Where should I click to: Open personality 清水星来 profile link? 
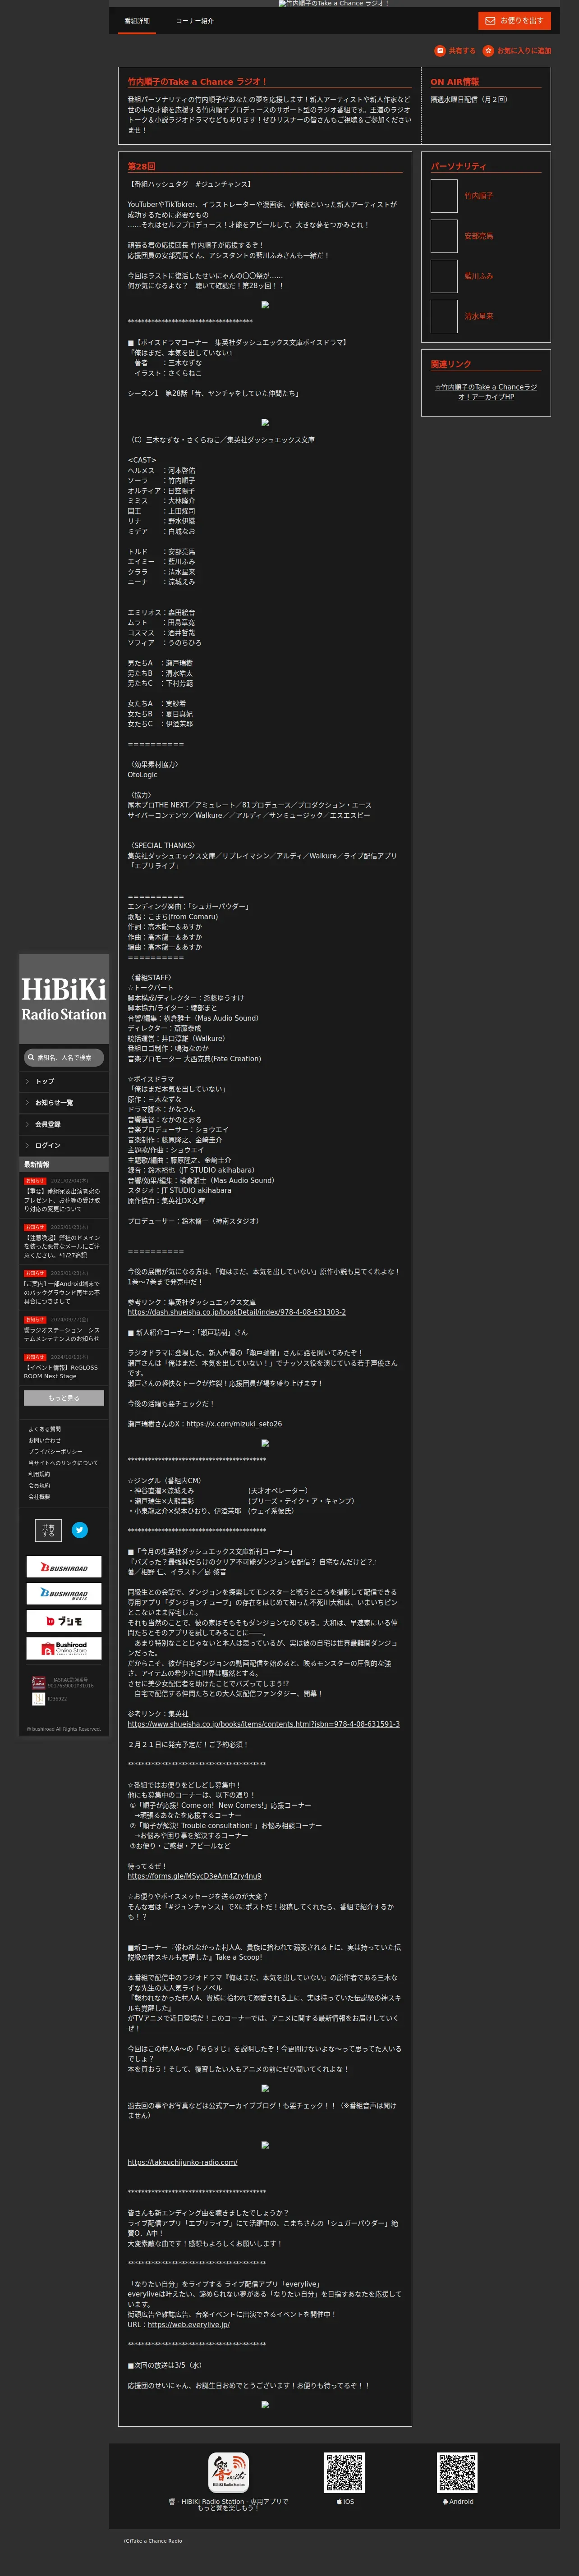click(478, 316)
